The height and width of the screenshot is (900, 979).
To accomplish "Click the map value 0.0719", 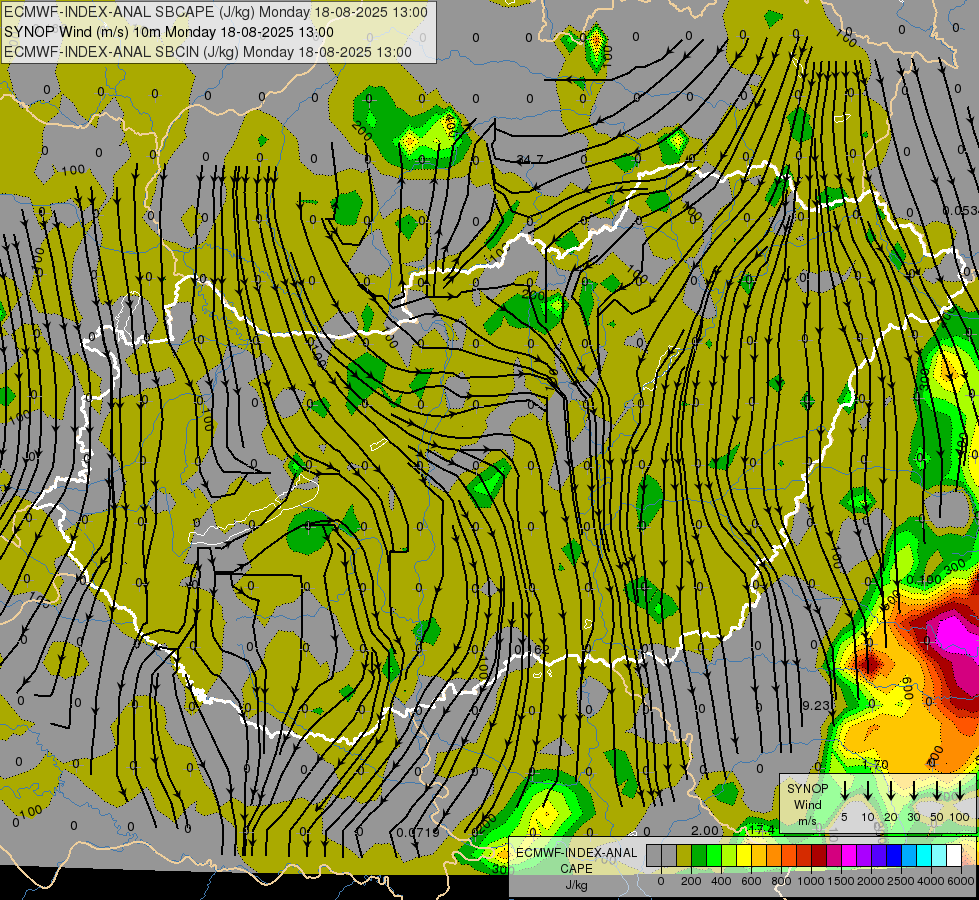I will point(418,833).
